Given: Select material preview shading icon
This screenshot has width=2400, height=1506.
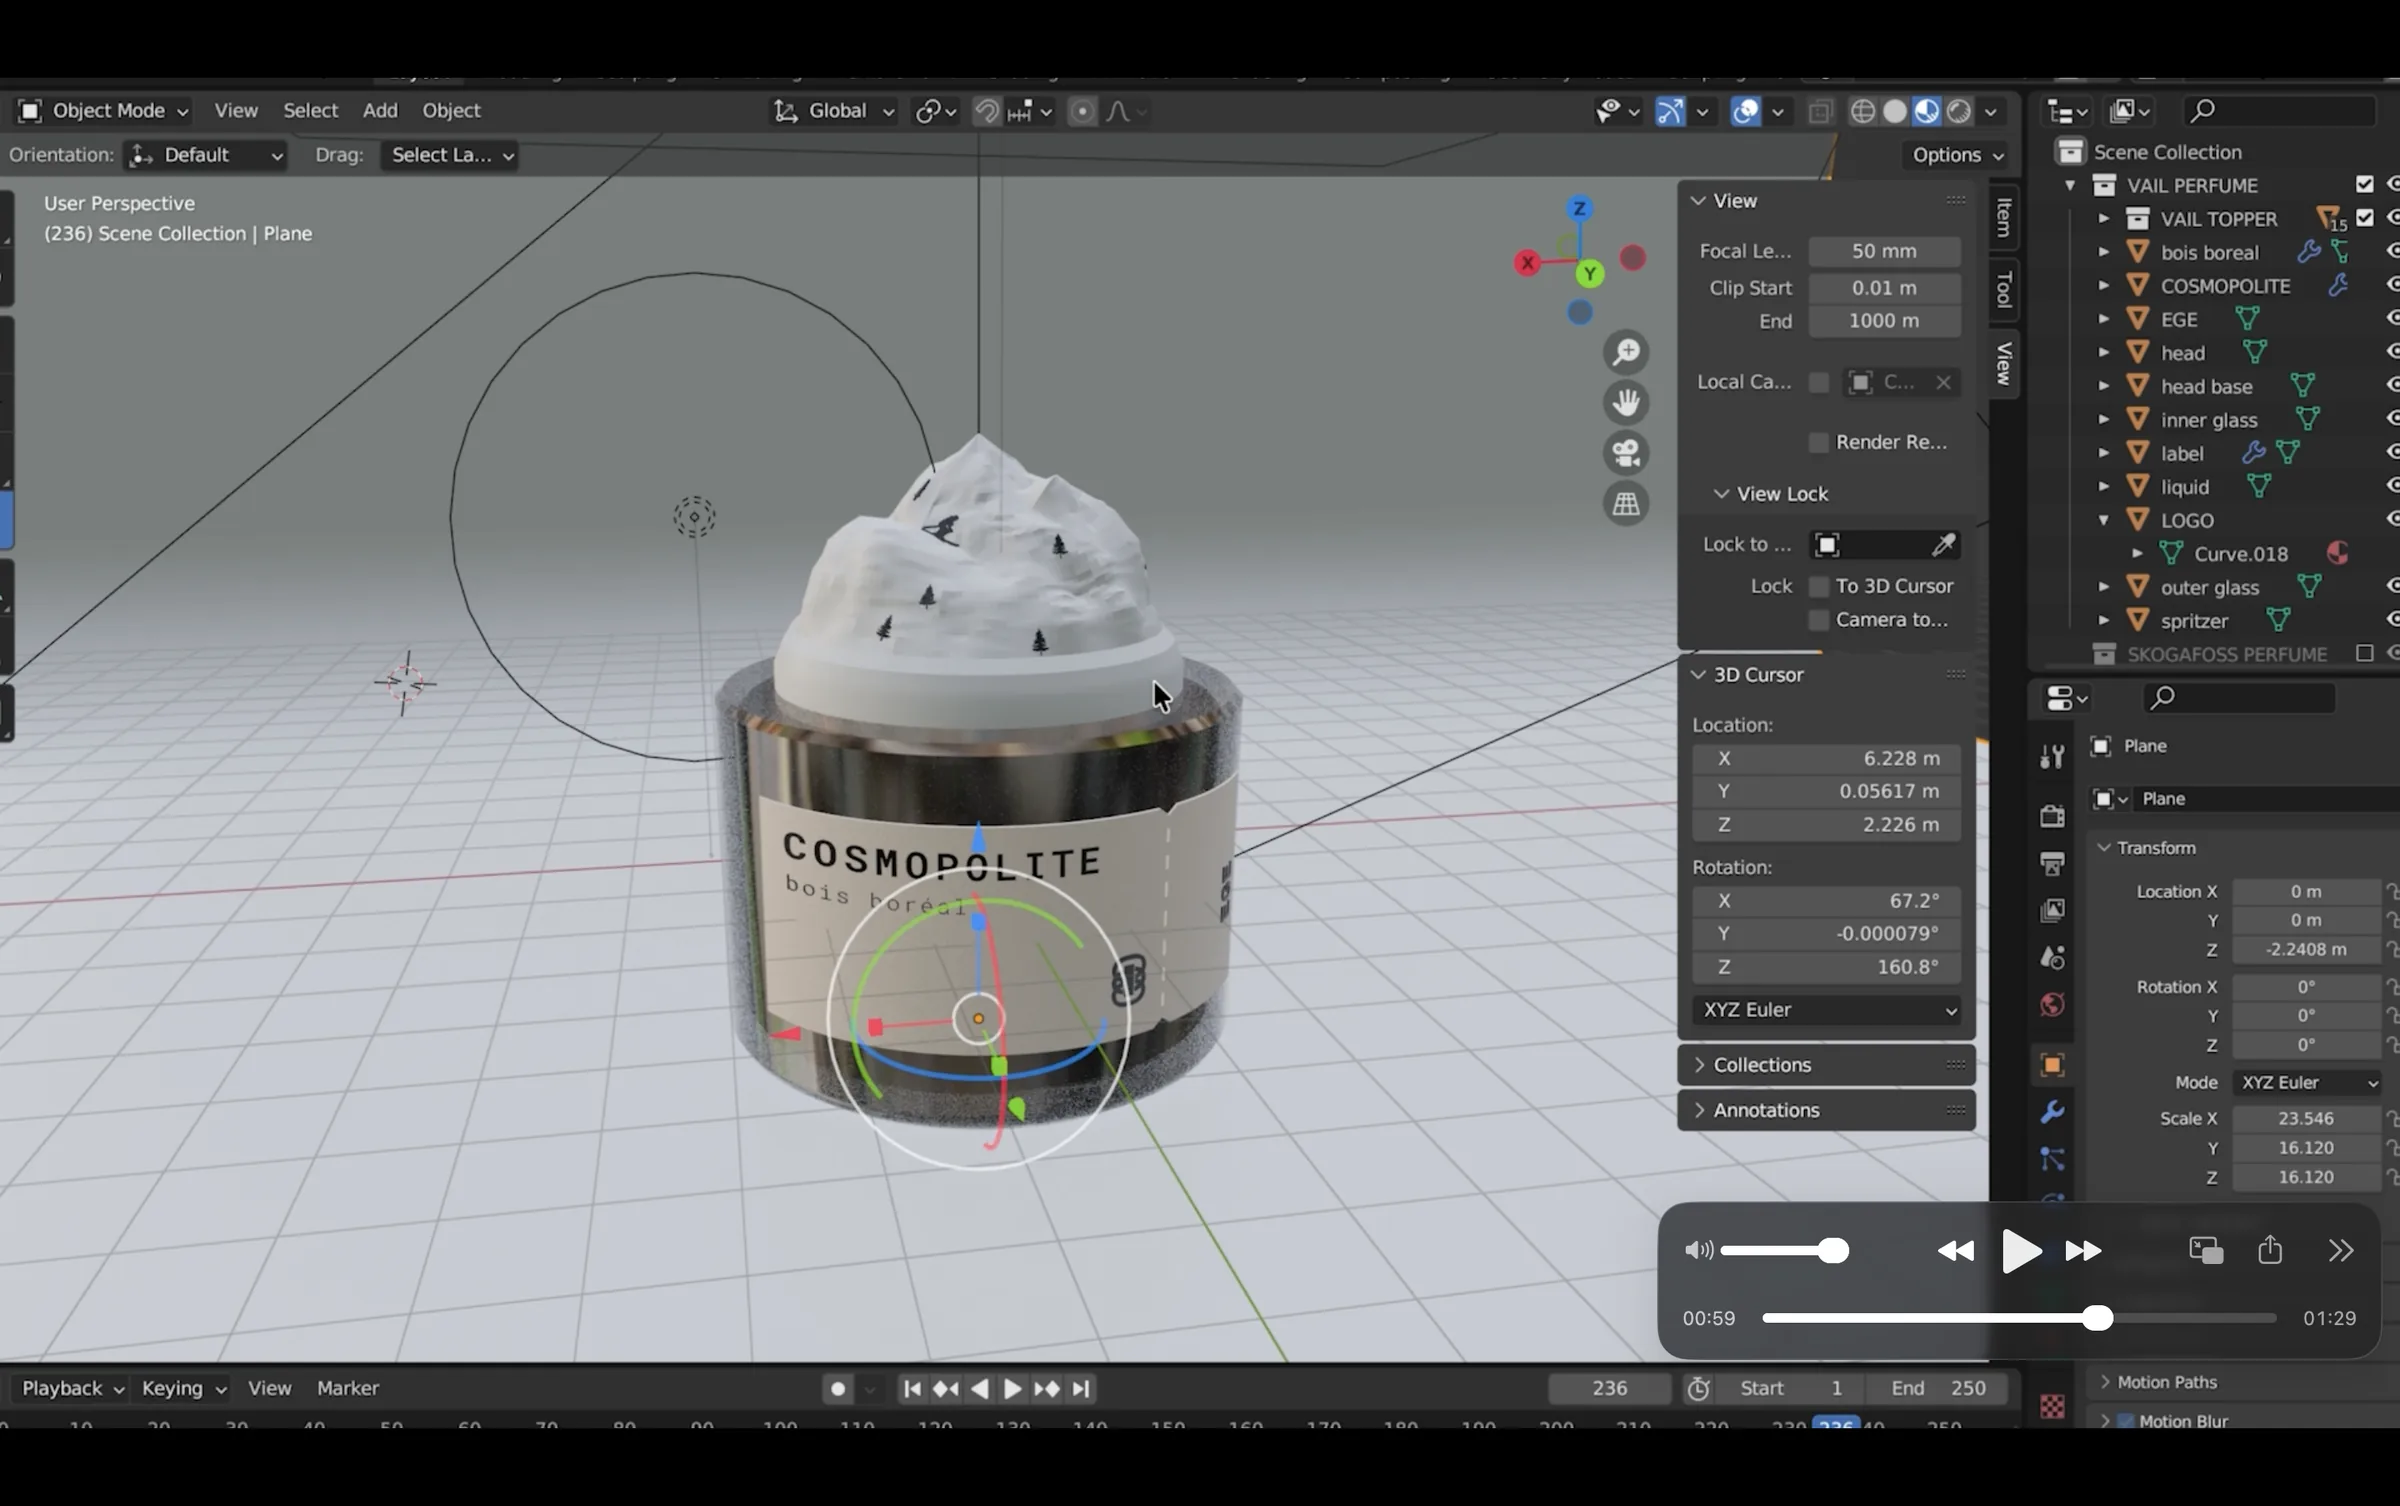Looking at the screenshot, I should point(1926,111).
